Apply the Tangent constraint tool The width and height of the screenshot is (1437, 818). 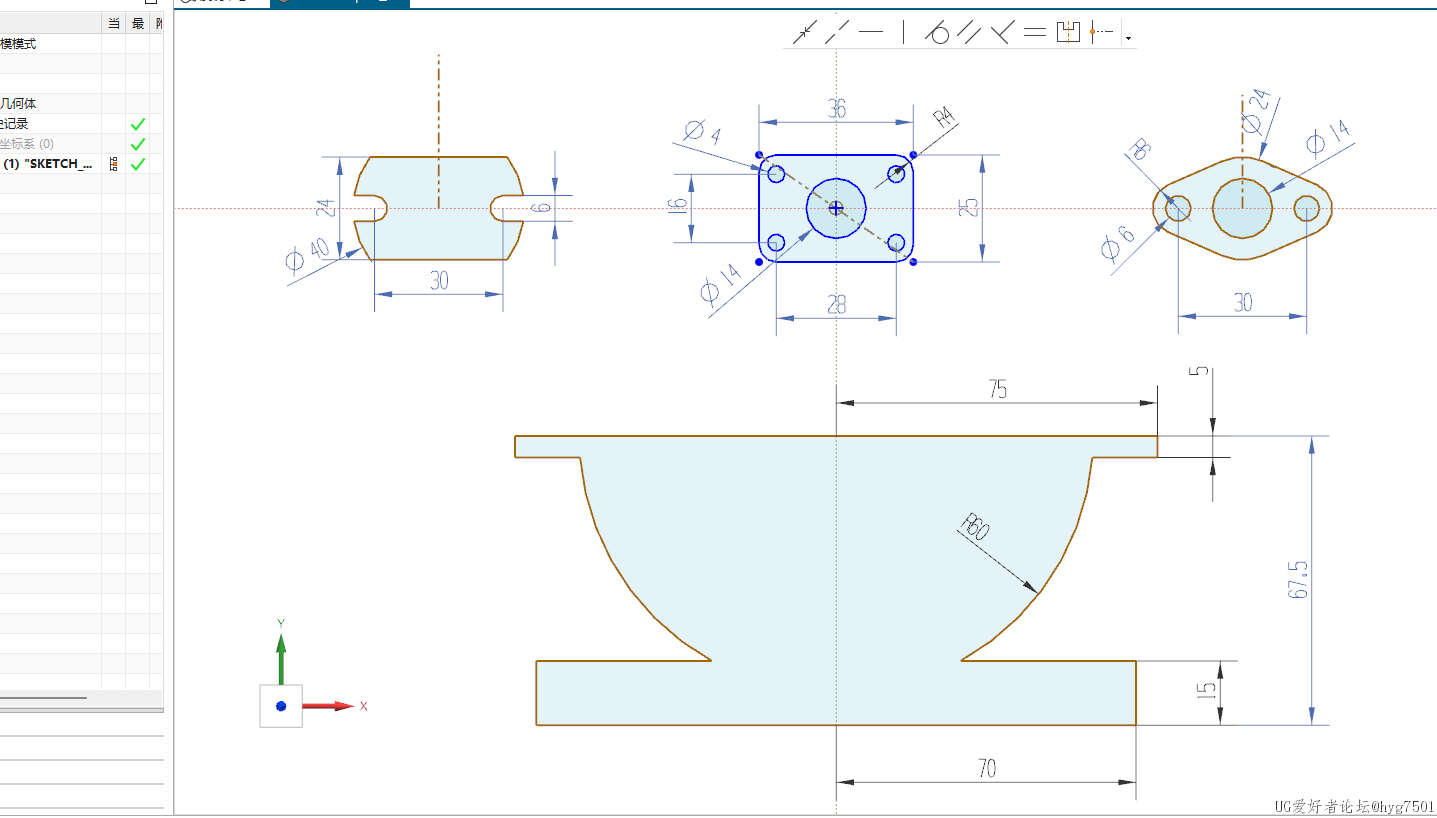click(x=937, y=33)
